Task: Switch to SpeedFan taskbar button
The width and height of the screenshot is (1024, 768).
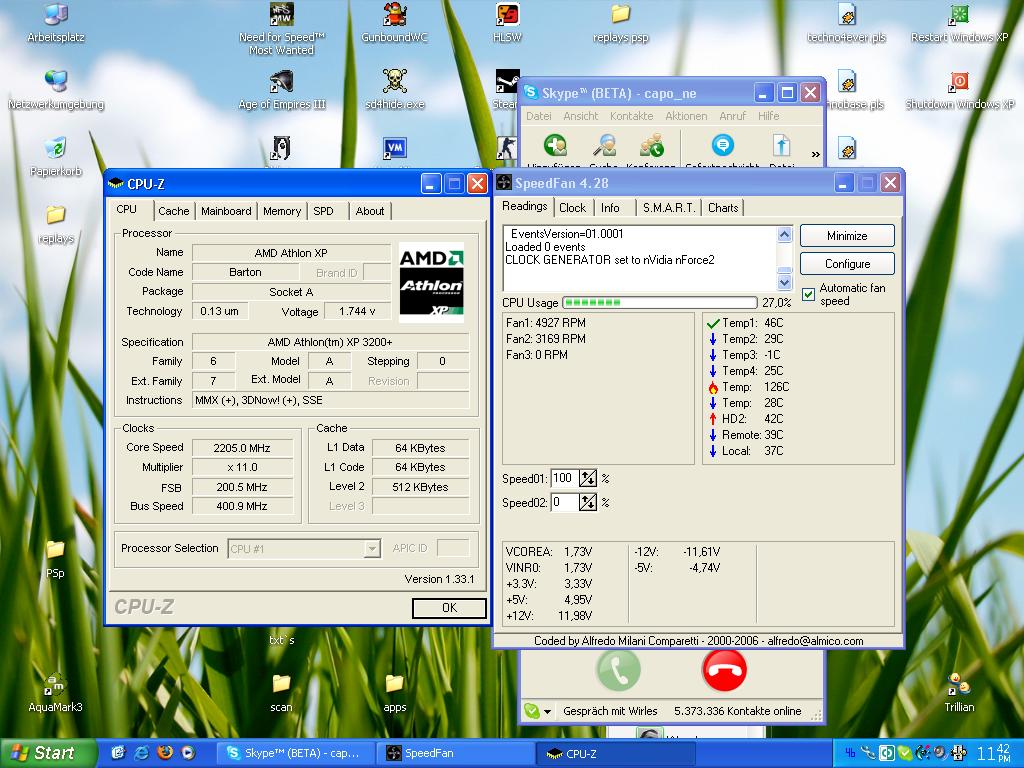Action: [455, 753]
